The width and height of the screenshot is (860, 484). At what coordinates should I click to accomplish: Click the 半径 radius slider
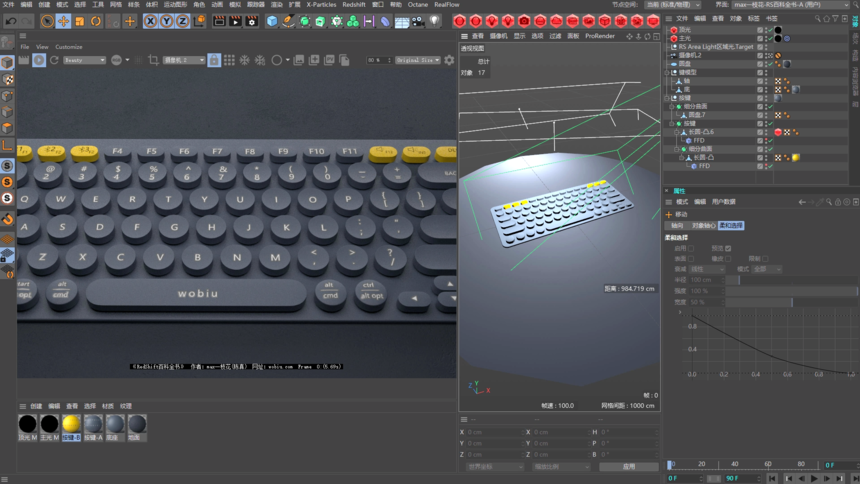[791, 280]
